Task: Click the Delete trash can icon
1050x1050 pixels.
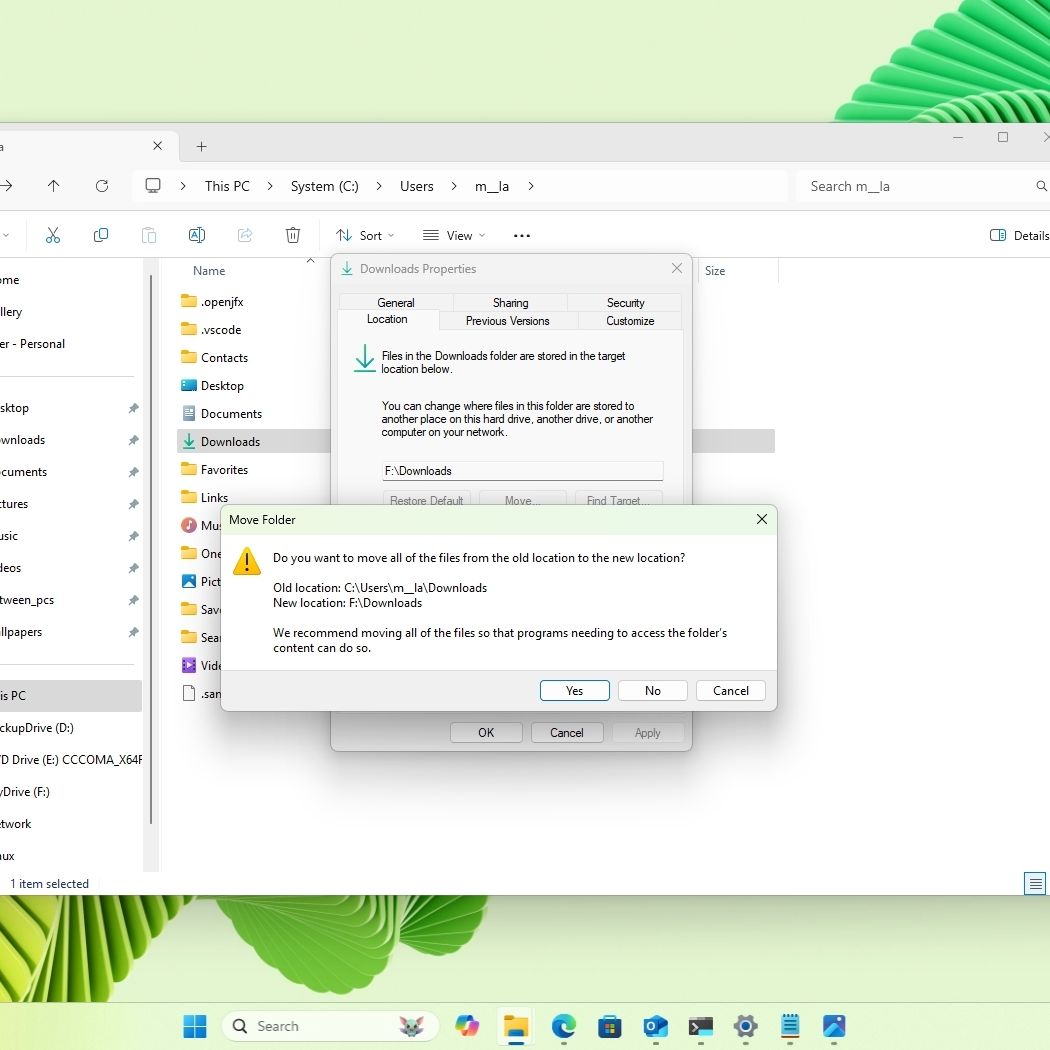Action: 293,235
